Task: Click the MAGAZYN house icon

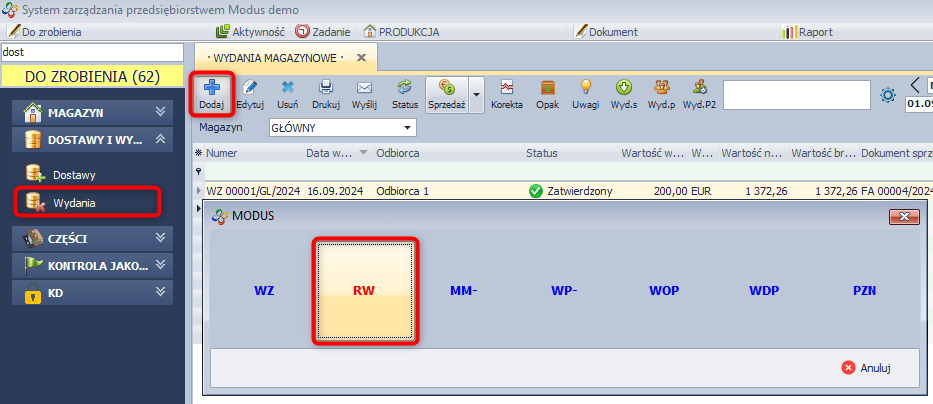Action: [33, 112]
